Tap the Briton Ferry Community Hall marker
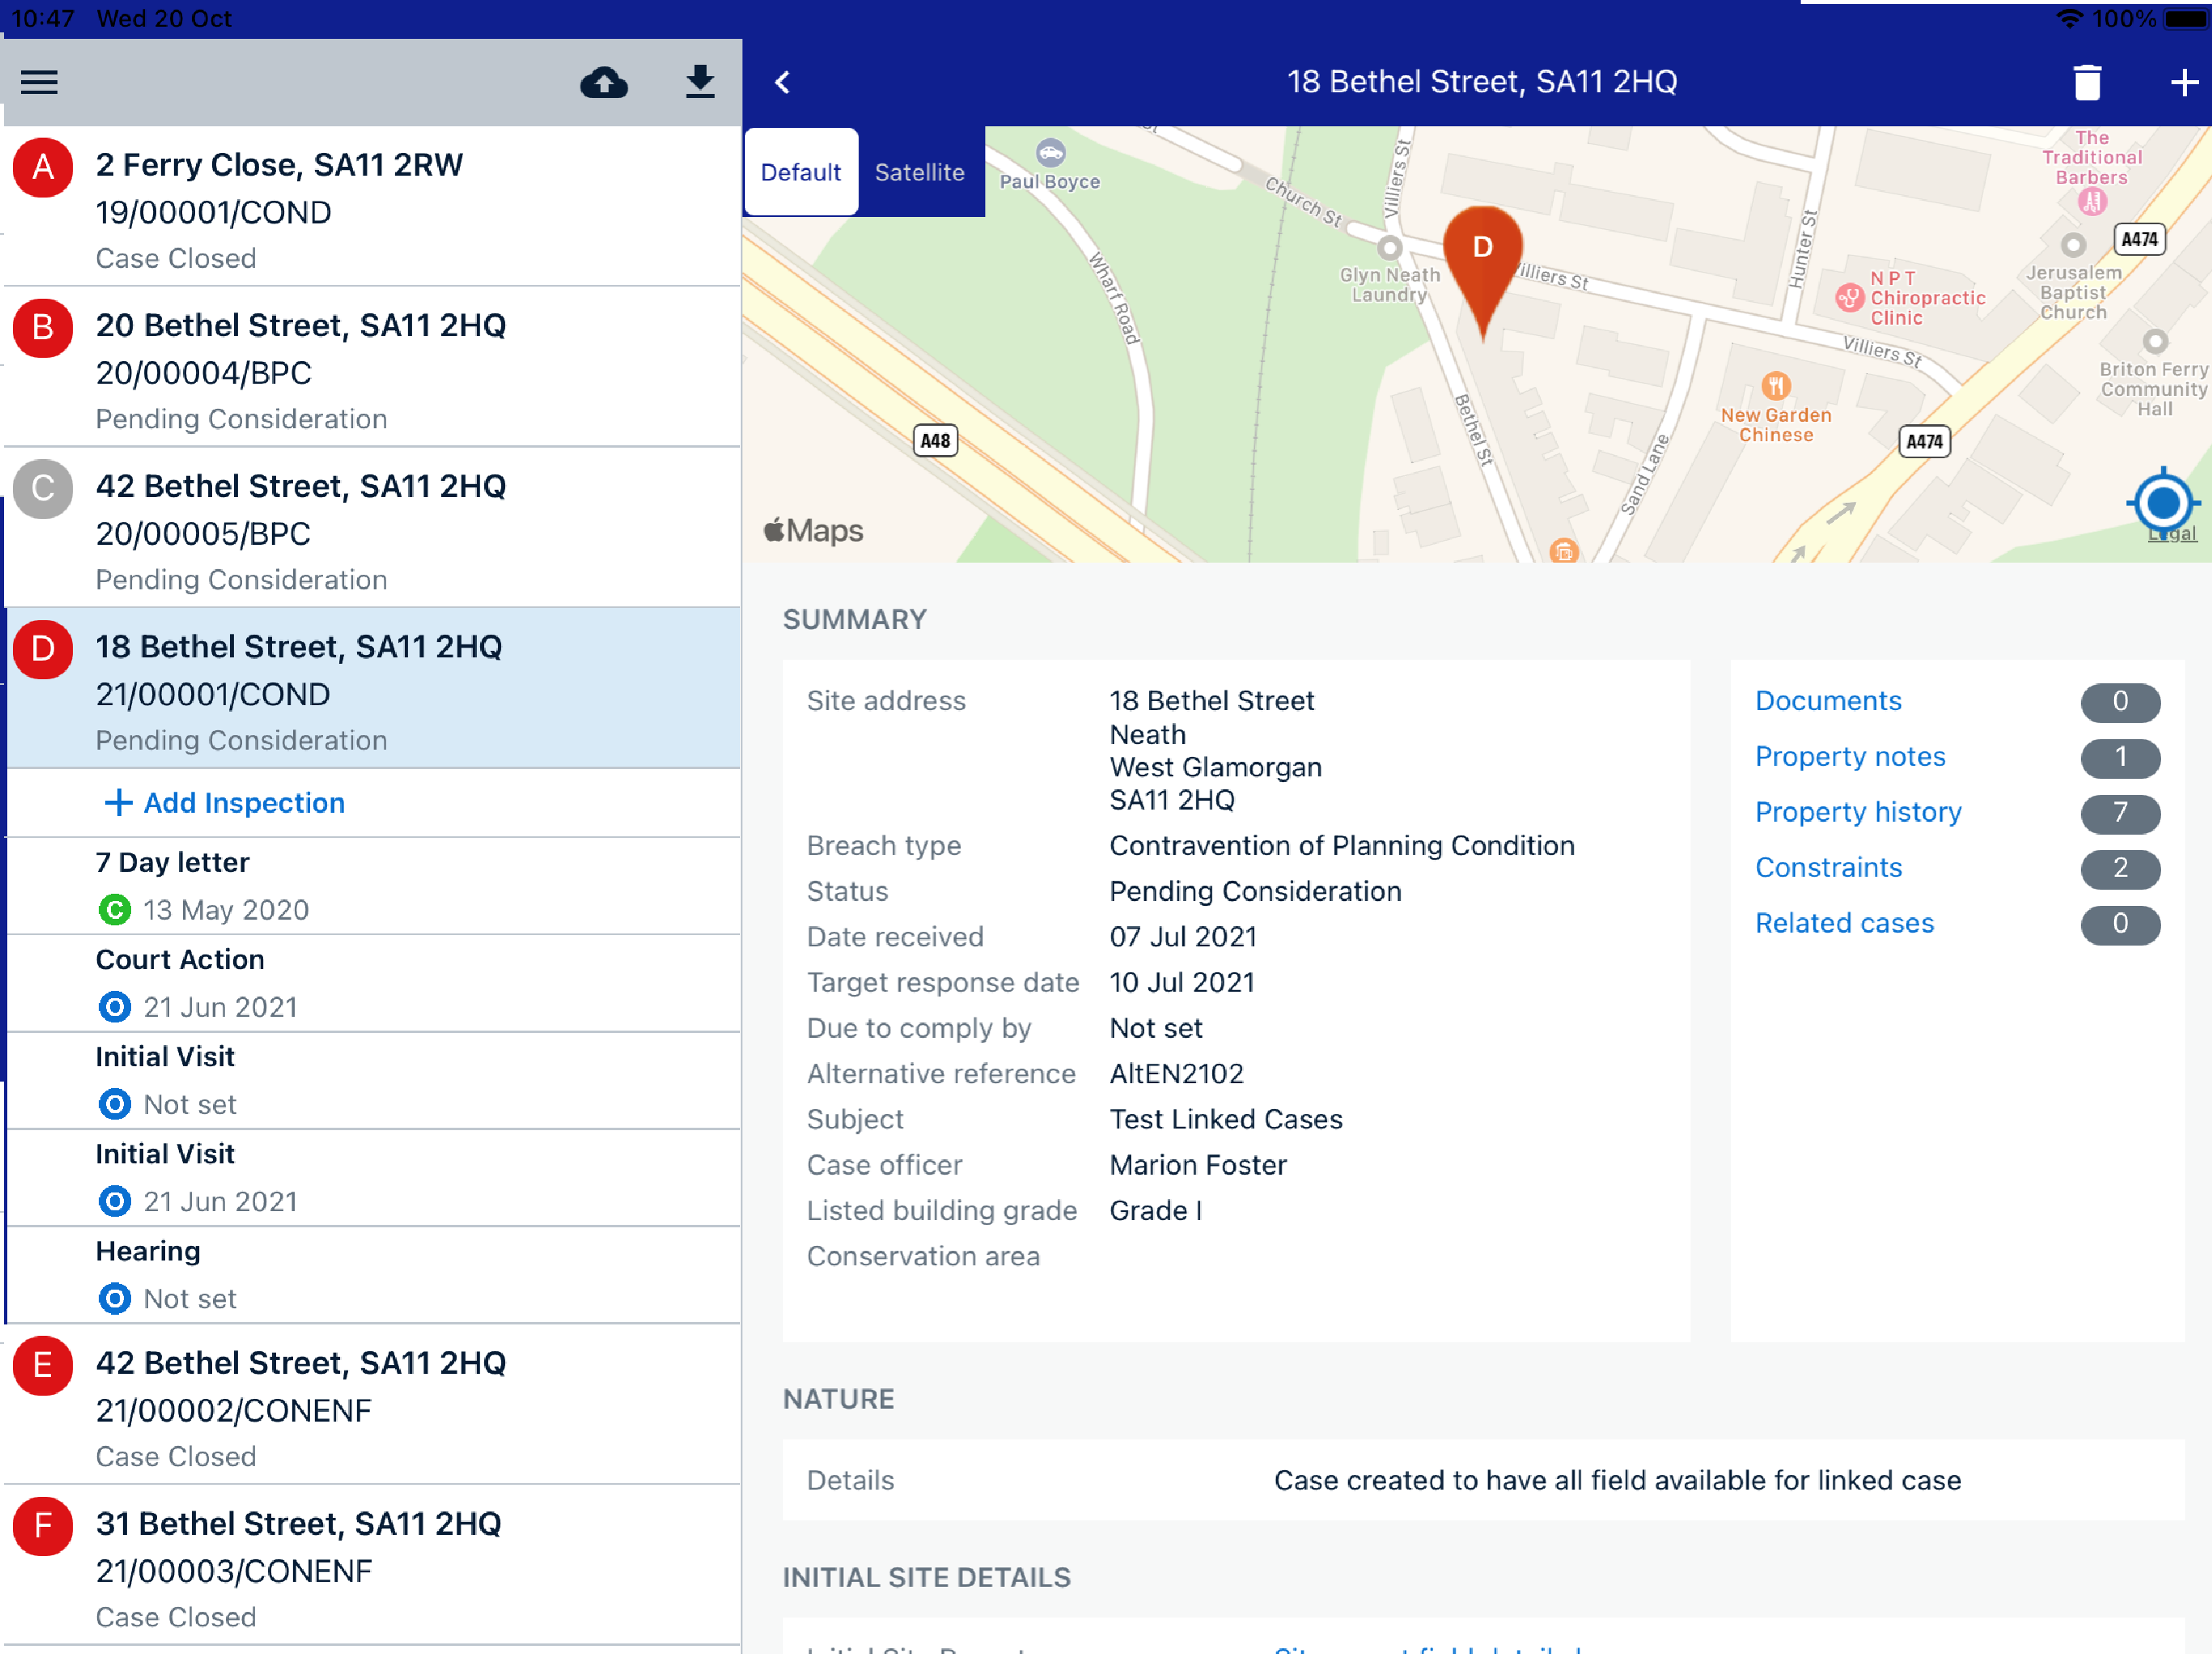 (2154, 342)
